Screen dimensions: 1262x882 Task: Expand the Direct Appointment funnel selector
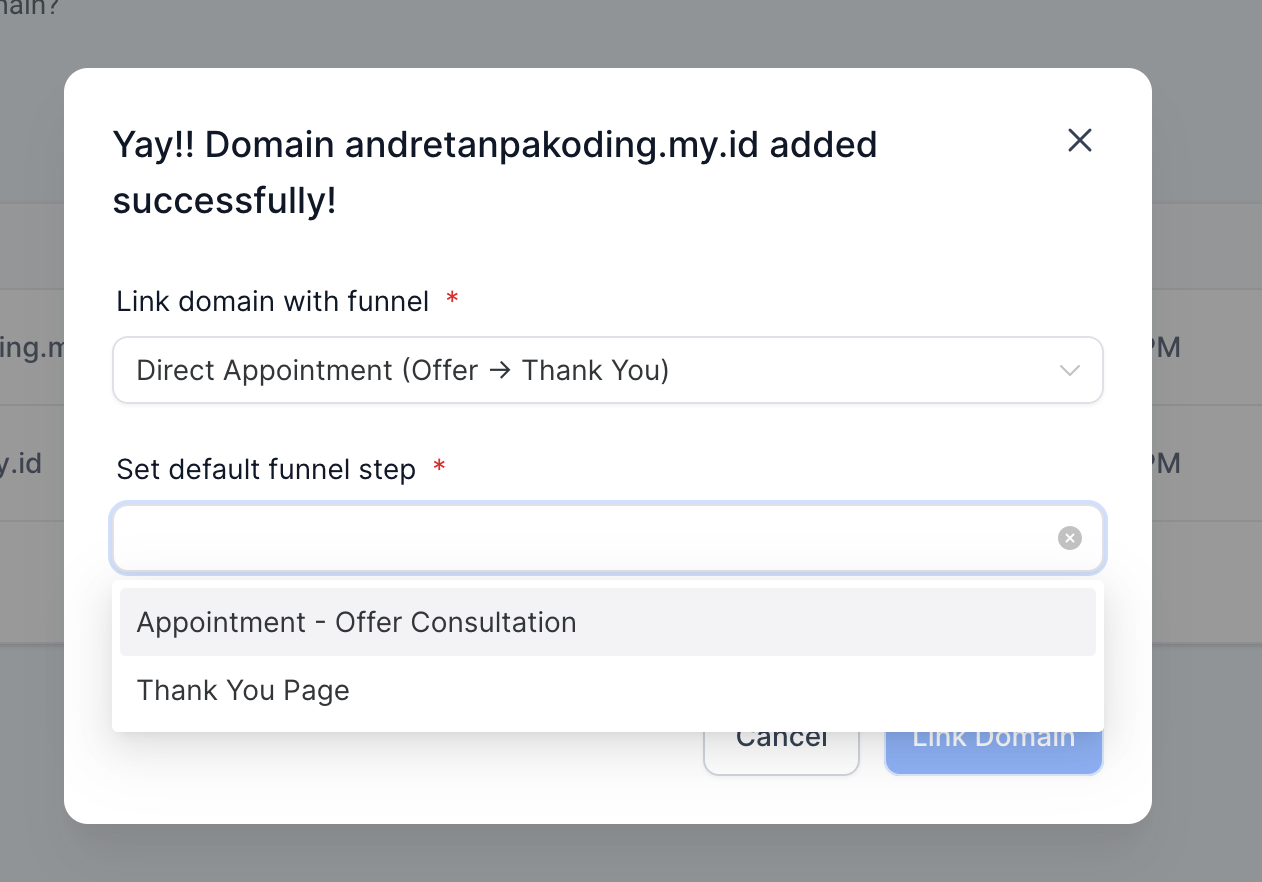[607, 370]
